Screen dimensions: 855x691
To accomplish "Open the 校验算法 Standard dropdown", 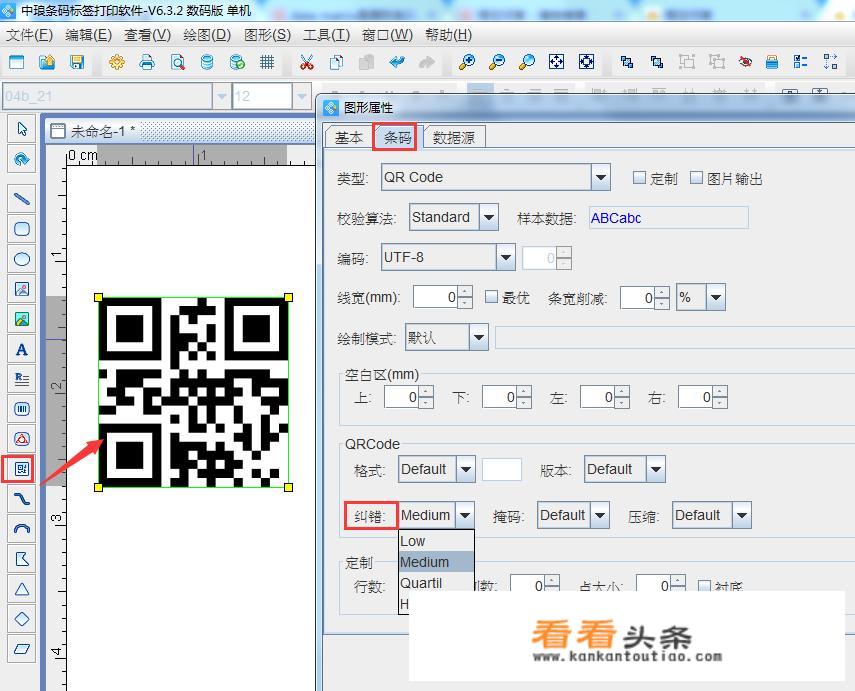I will pos(489,217).
